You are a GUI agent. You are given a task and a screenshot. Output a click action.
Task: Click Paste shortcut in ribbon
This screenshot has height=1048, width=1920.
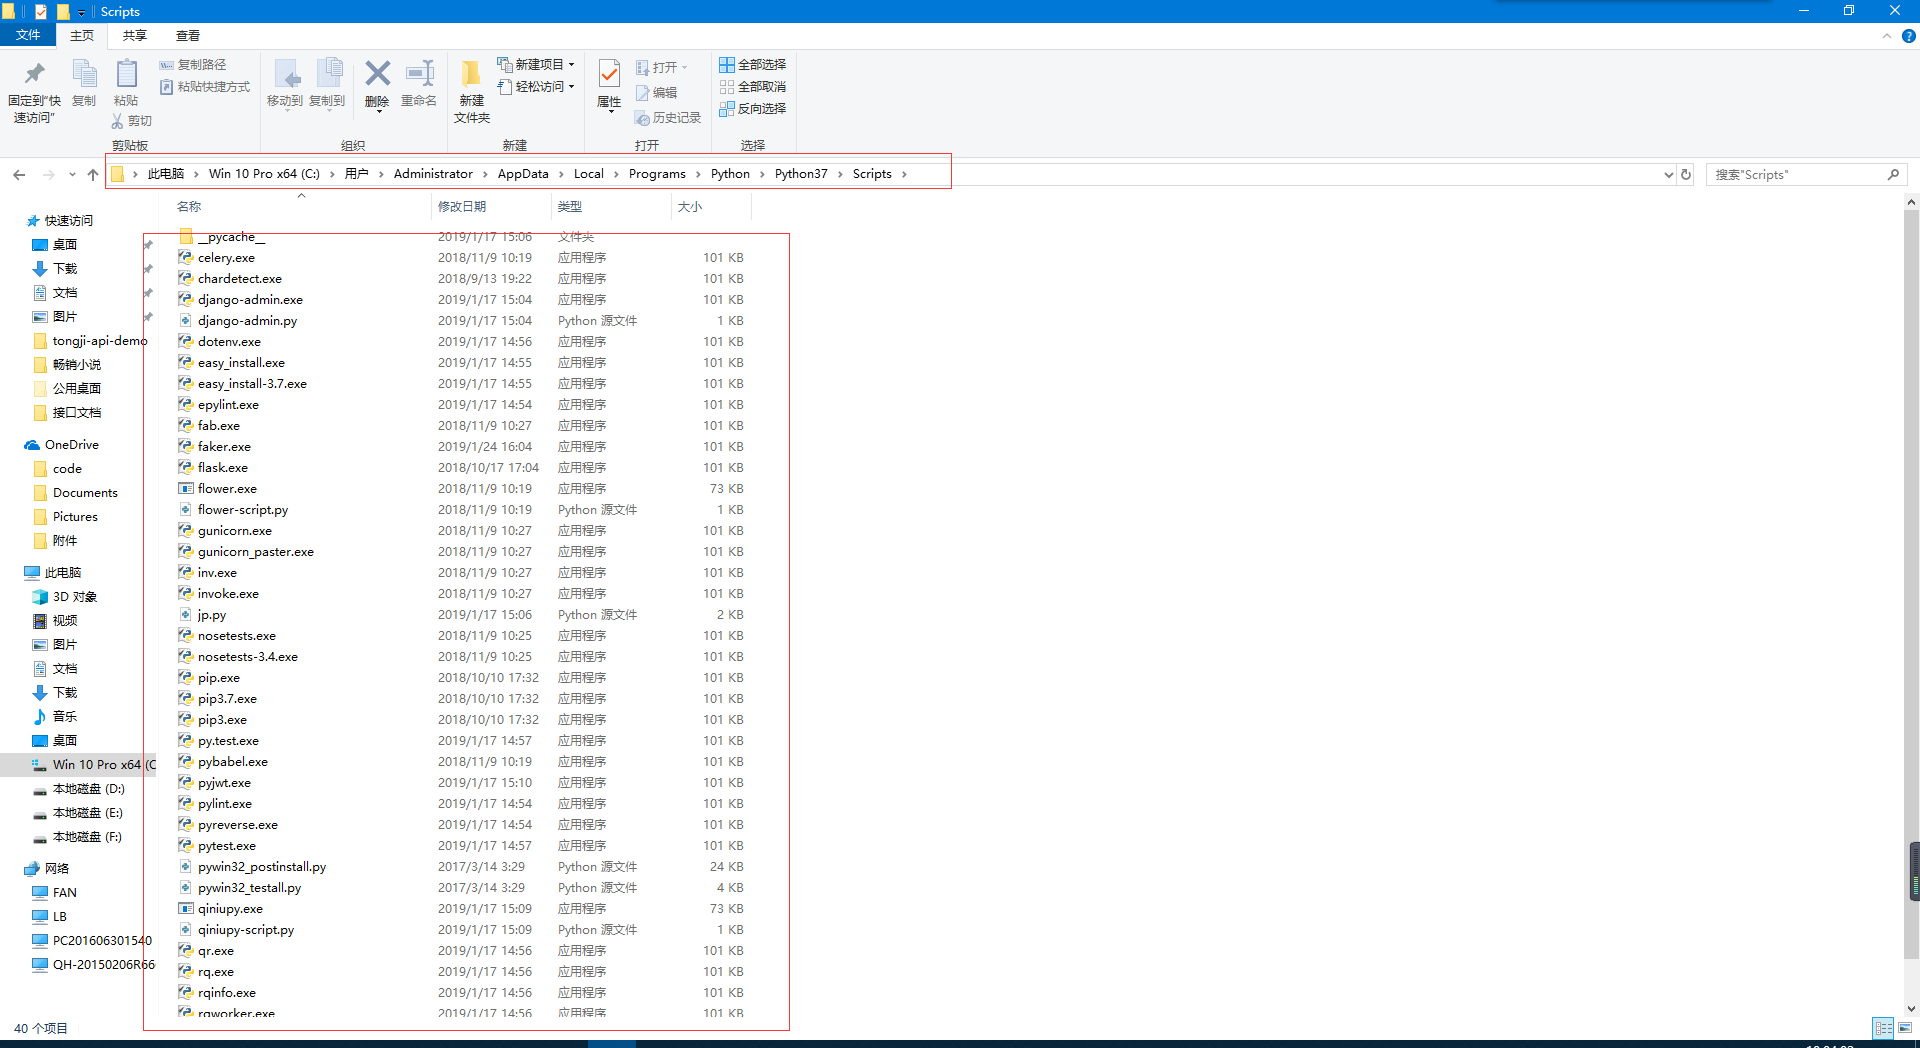[205, 87]
